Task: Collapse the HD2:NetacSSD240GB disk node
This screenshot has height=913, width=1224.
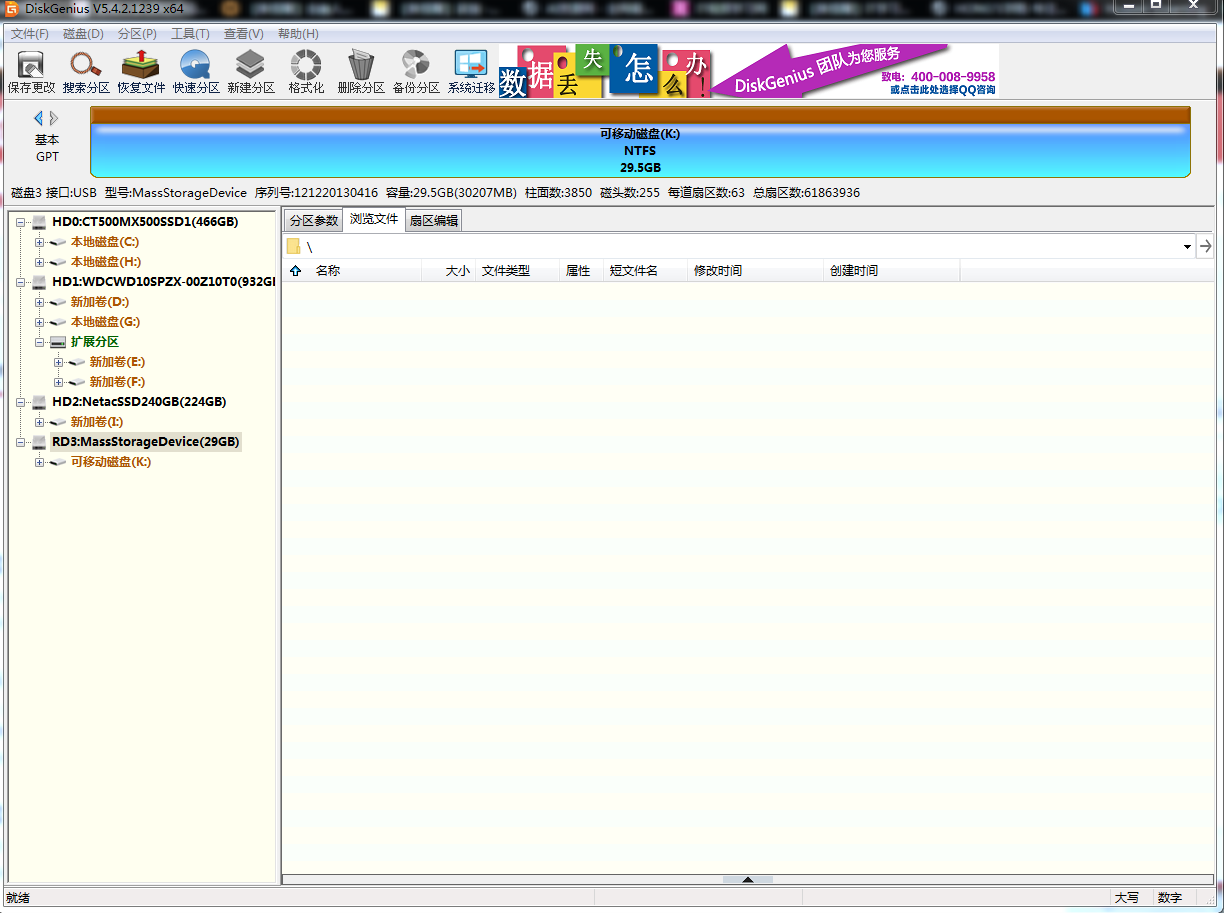Action: click(x=21, y=402)
